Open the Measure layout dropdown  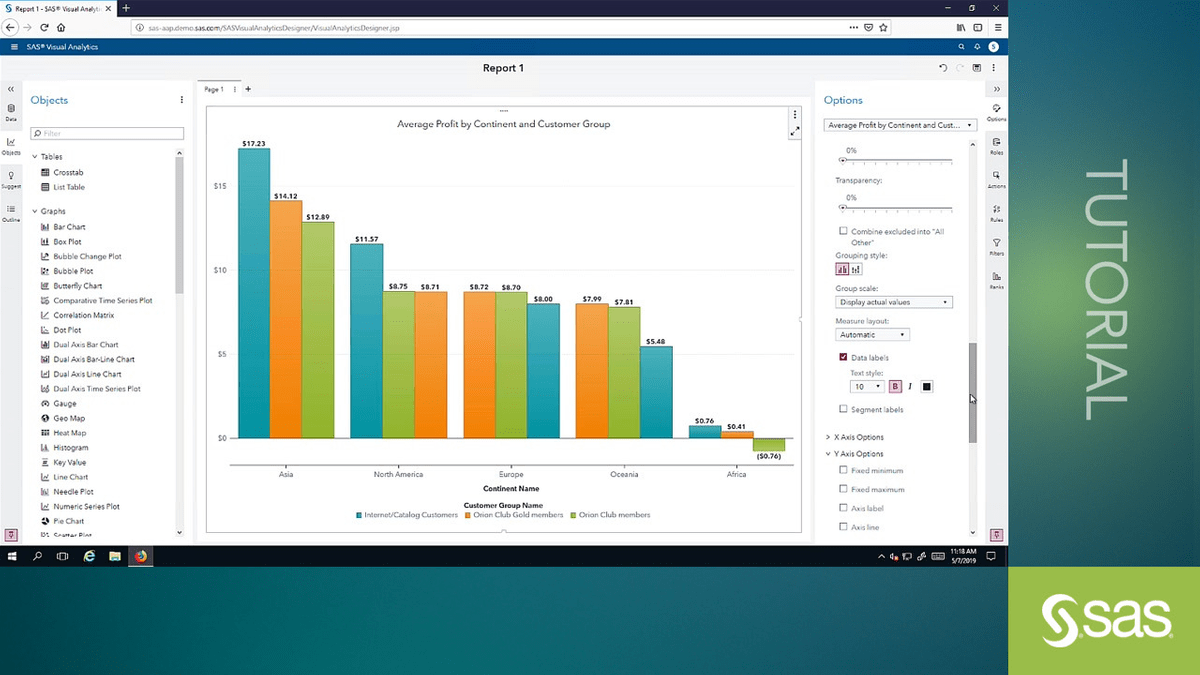[873, 335]
